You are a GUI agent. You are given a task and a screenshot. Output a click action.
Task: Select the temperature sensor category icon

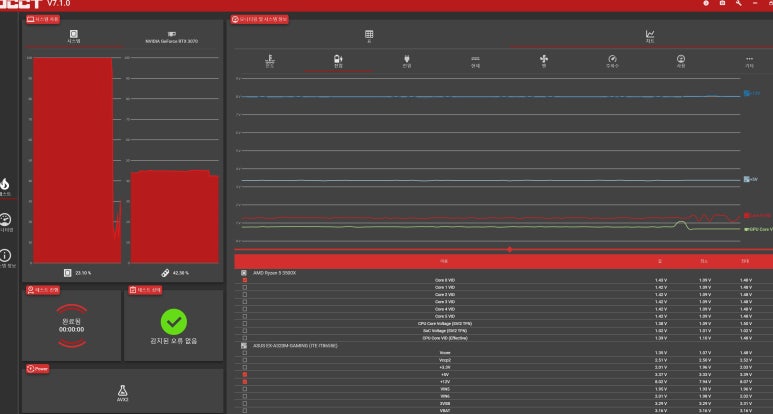tap(270, 62)
